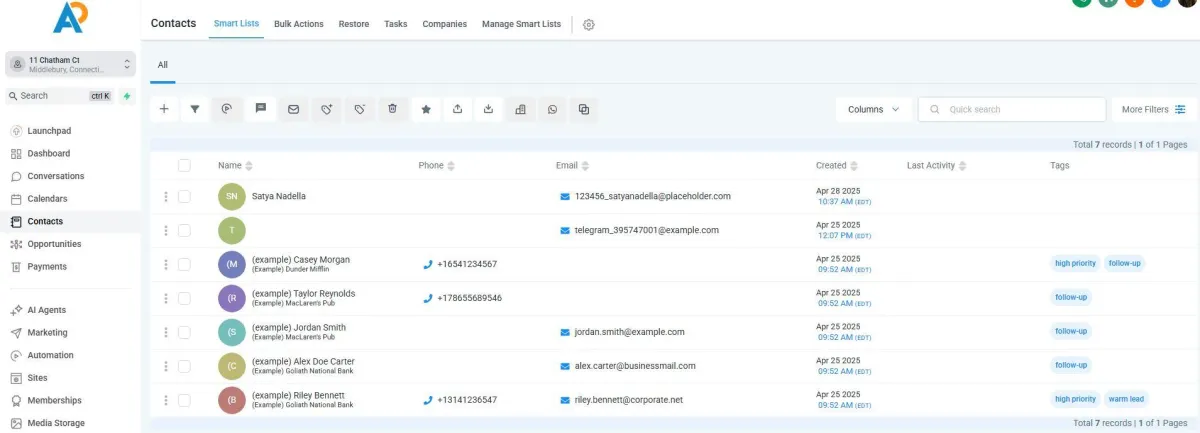Screen dimensions: 1200x433
Task: Check the box for Satya Nadella
Action: 184,197
